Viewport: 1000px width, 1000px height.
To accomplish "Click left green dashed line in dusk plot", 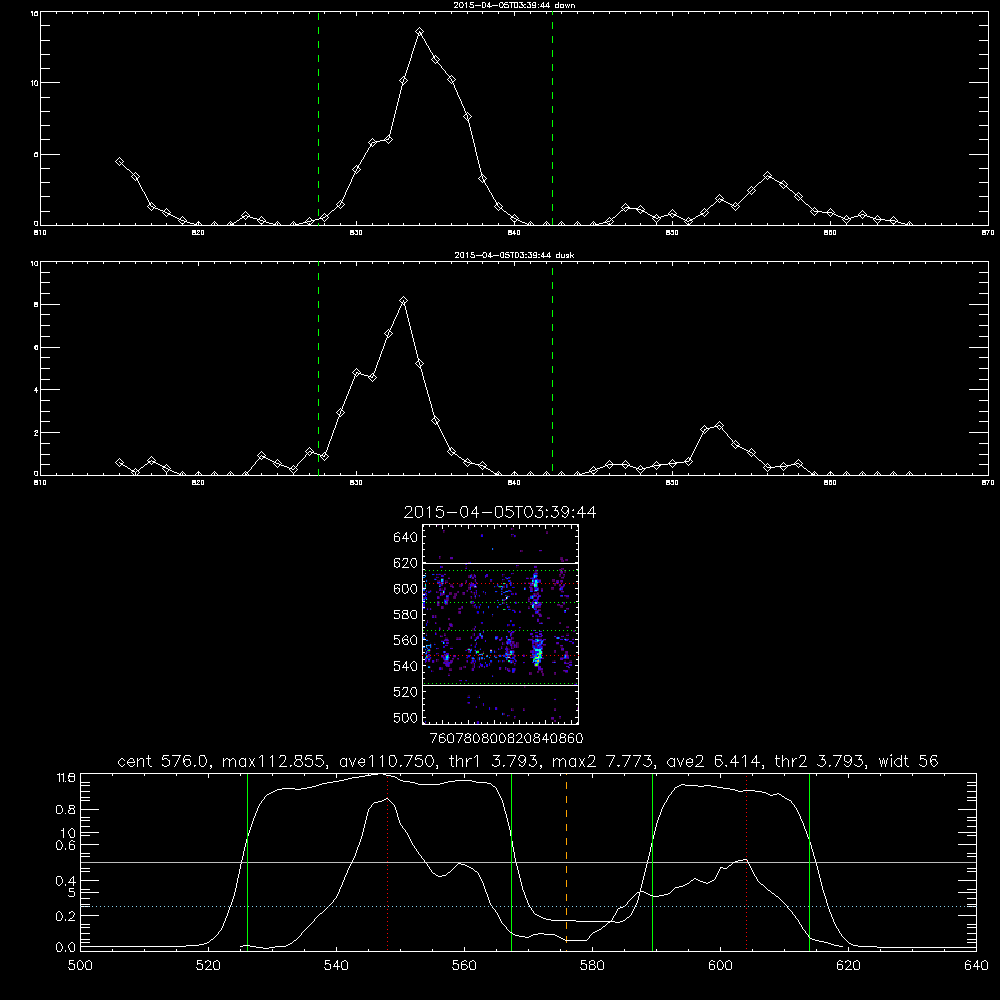I will (x=318, y=369).
